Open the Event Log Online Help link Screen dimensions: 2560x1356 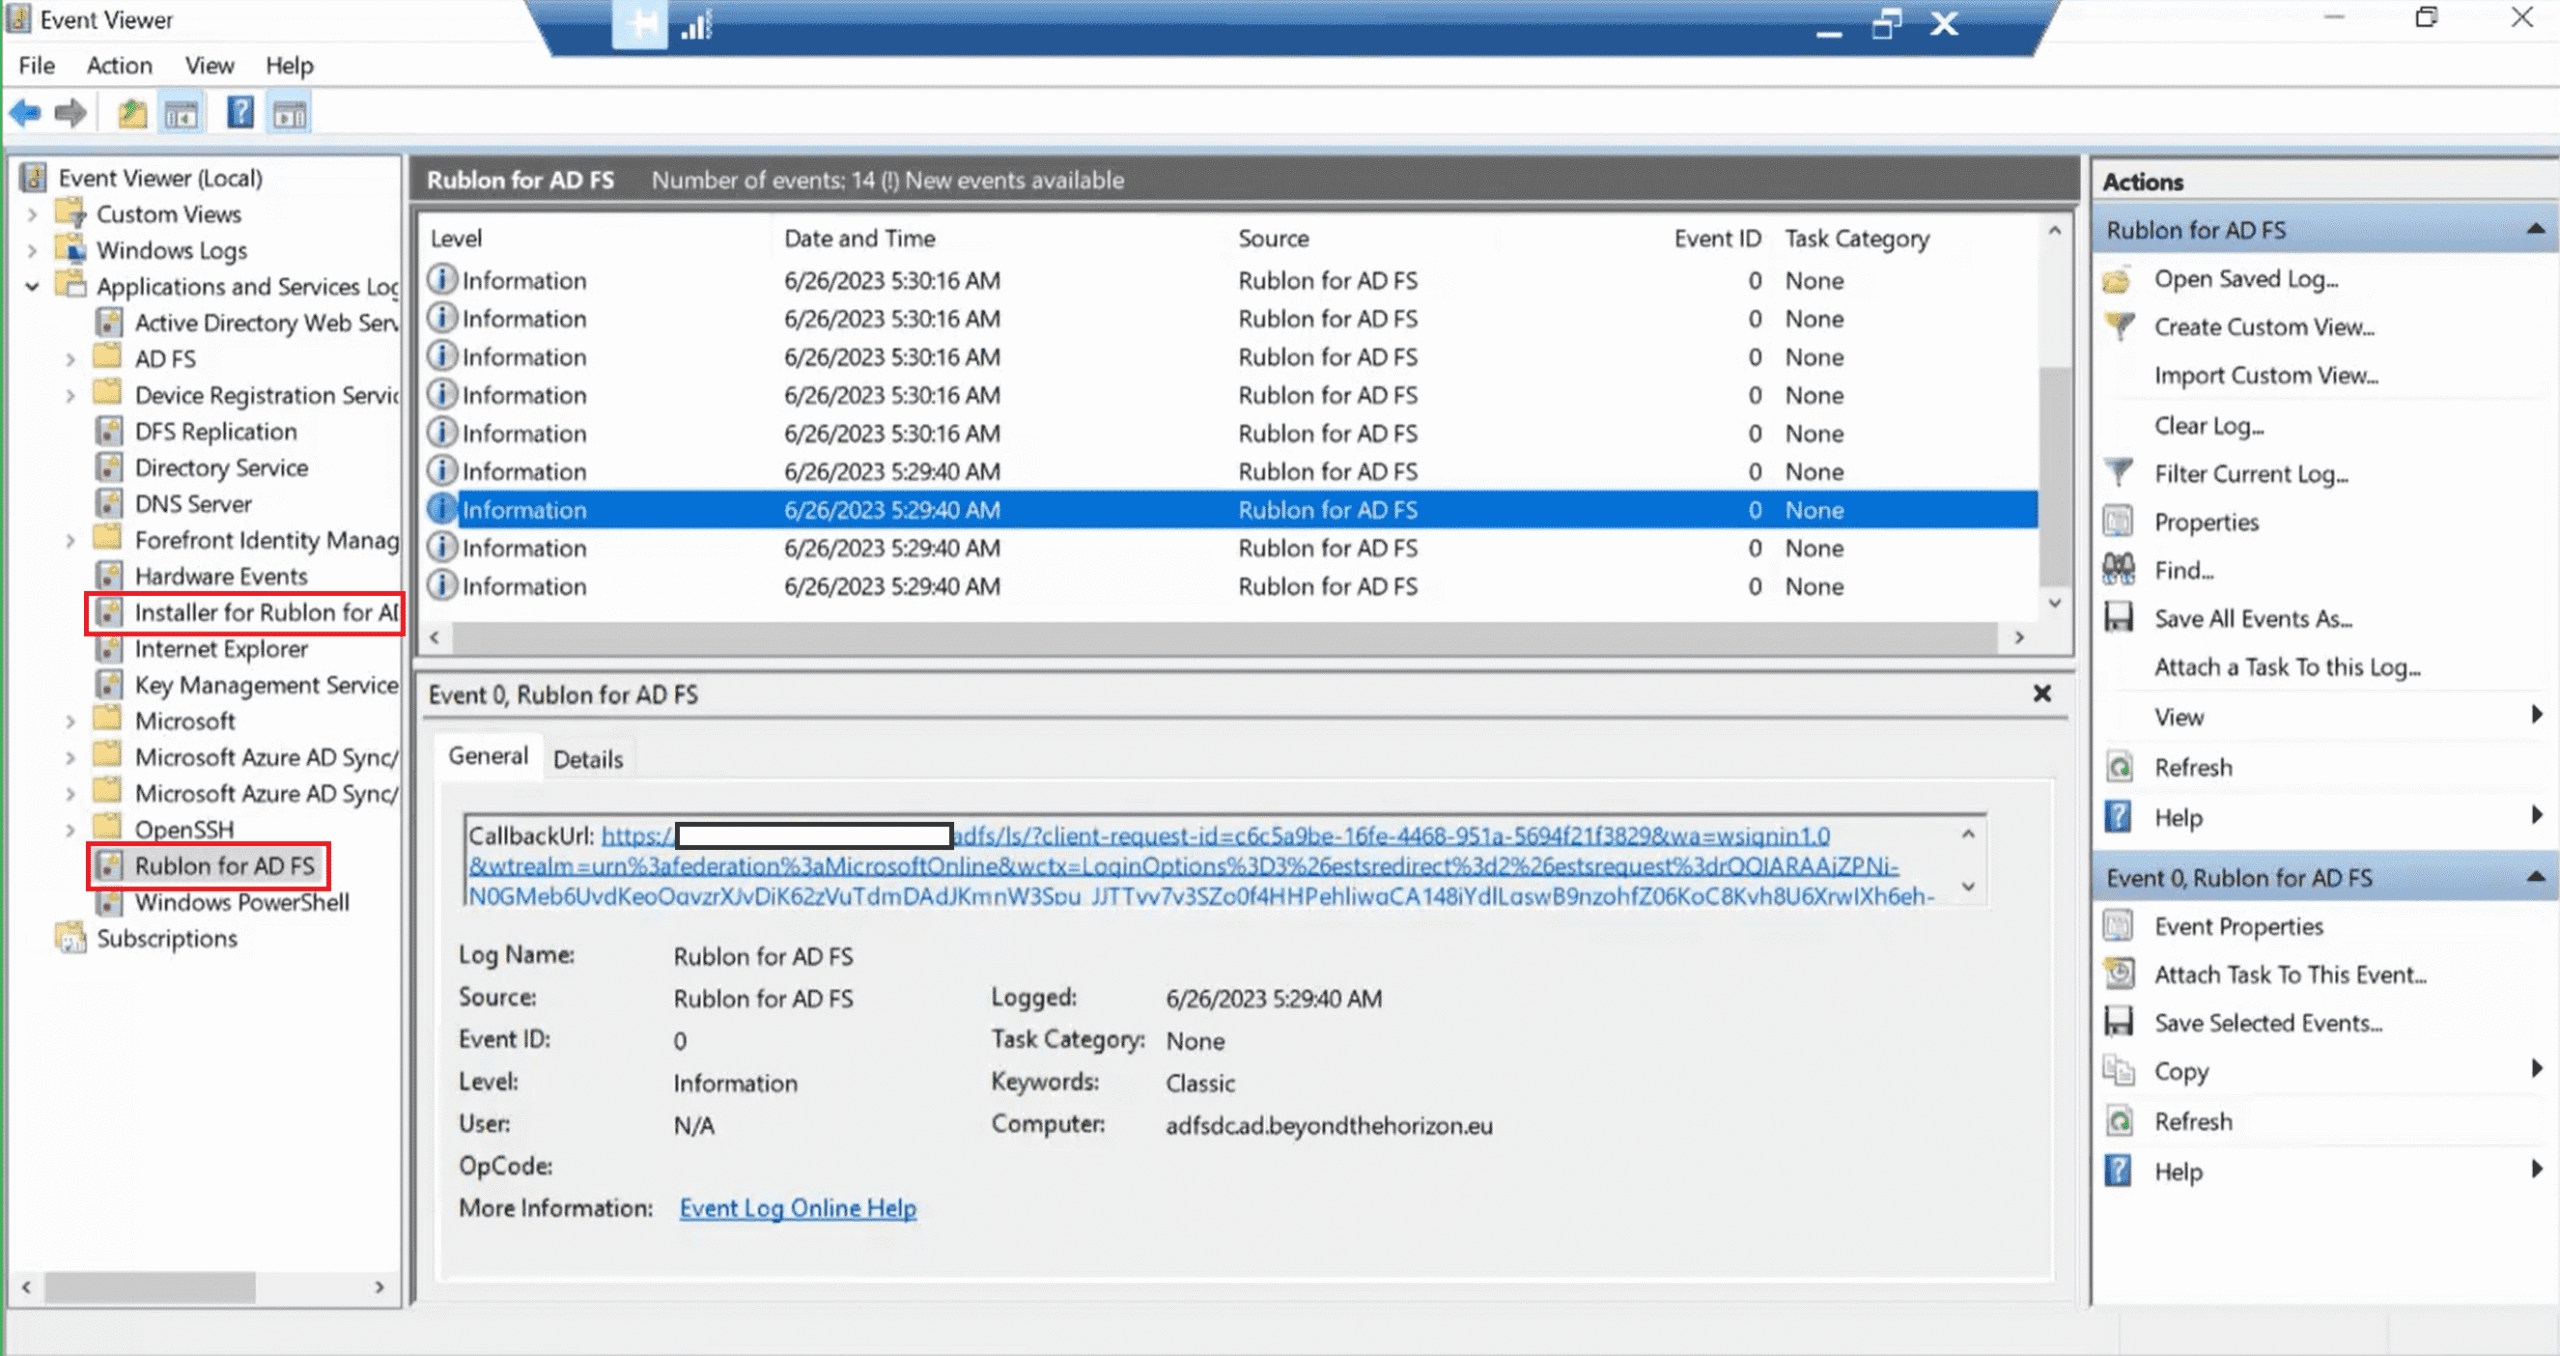[x=797, y=1208]
